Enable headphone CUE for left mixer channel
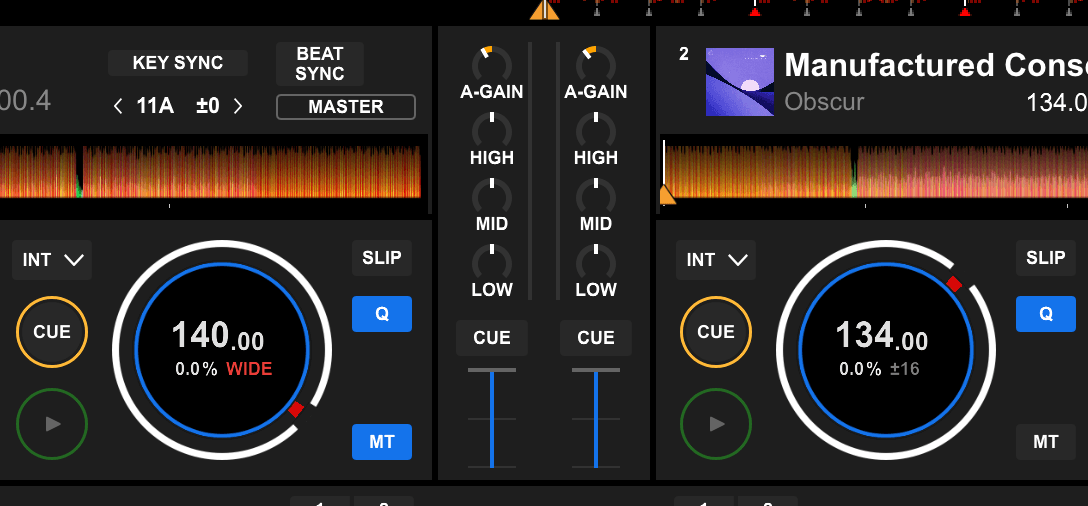The width and height of the screenshot is (1088, 506). click(492, 338)
